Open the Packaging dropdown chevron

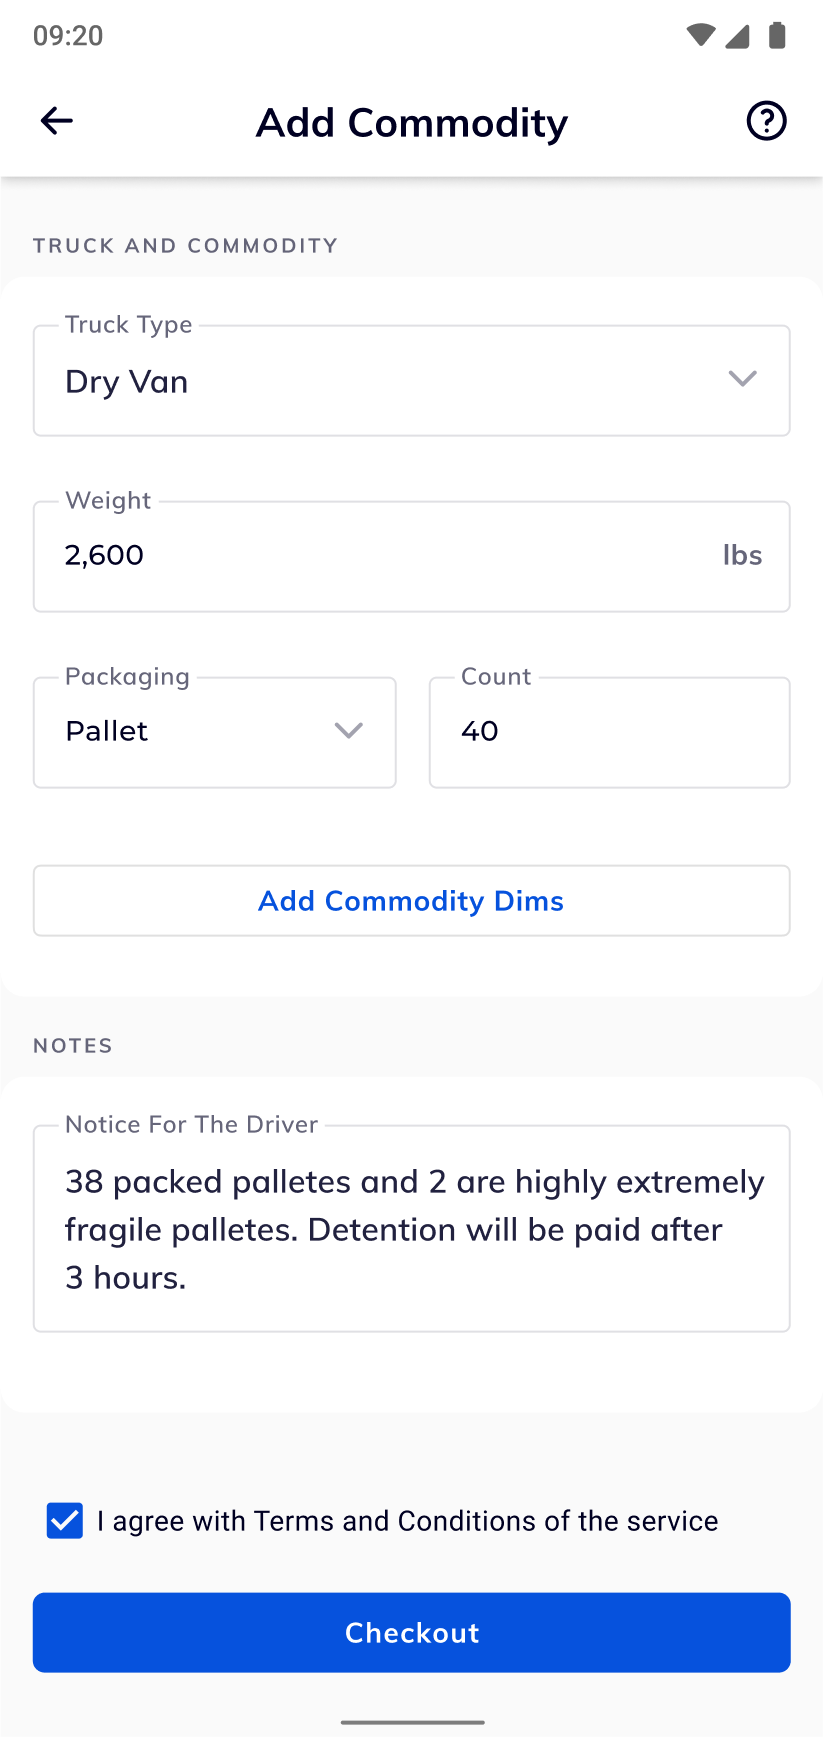(x=348, y=731)
